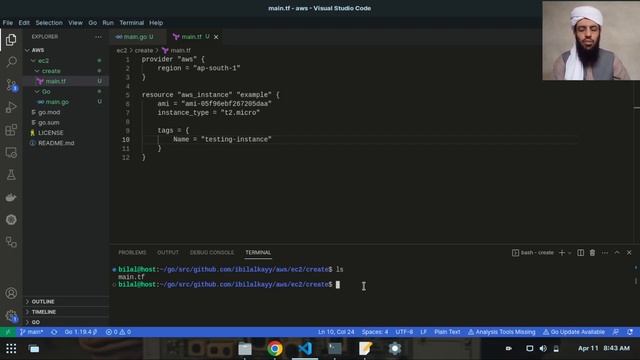Switch to the PROBLEMS panel tab
Image resolution: width=640 pixels, height=360 pixels.
(x=132, y=253)
